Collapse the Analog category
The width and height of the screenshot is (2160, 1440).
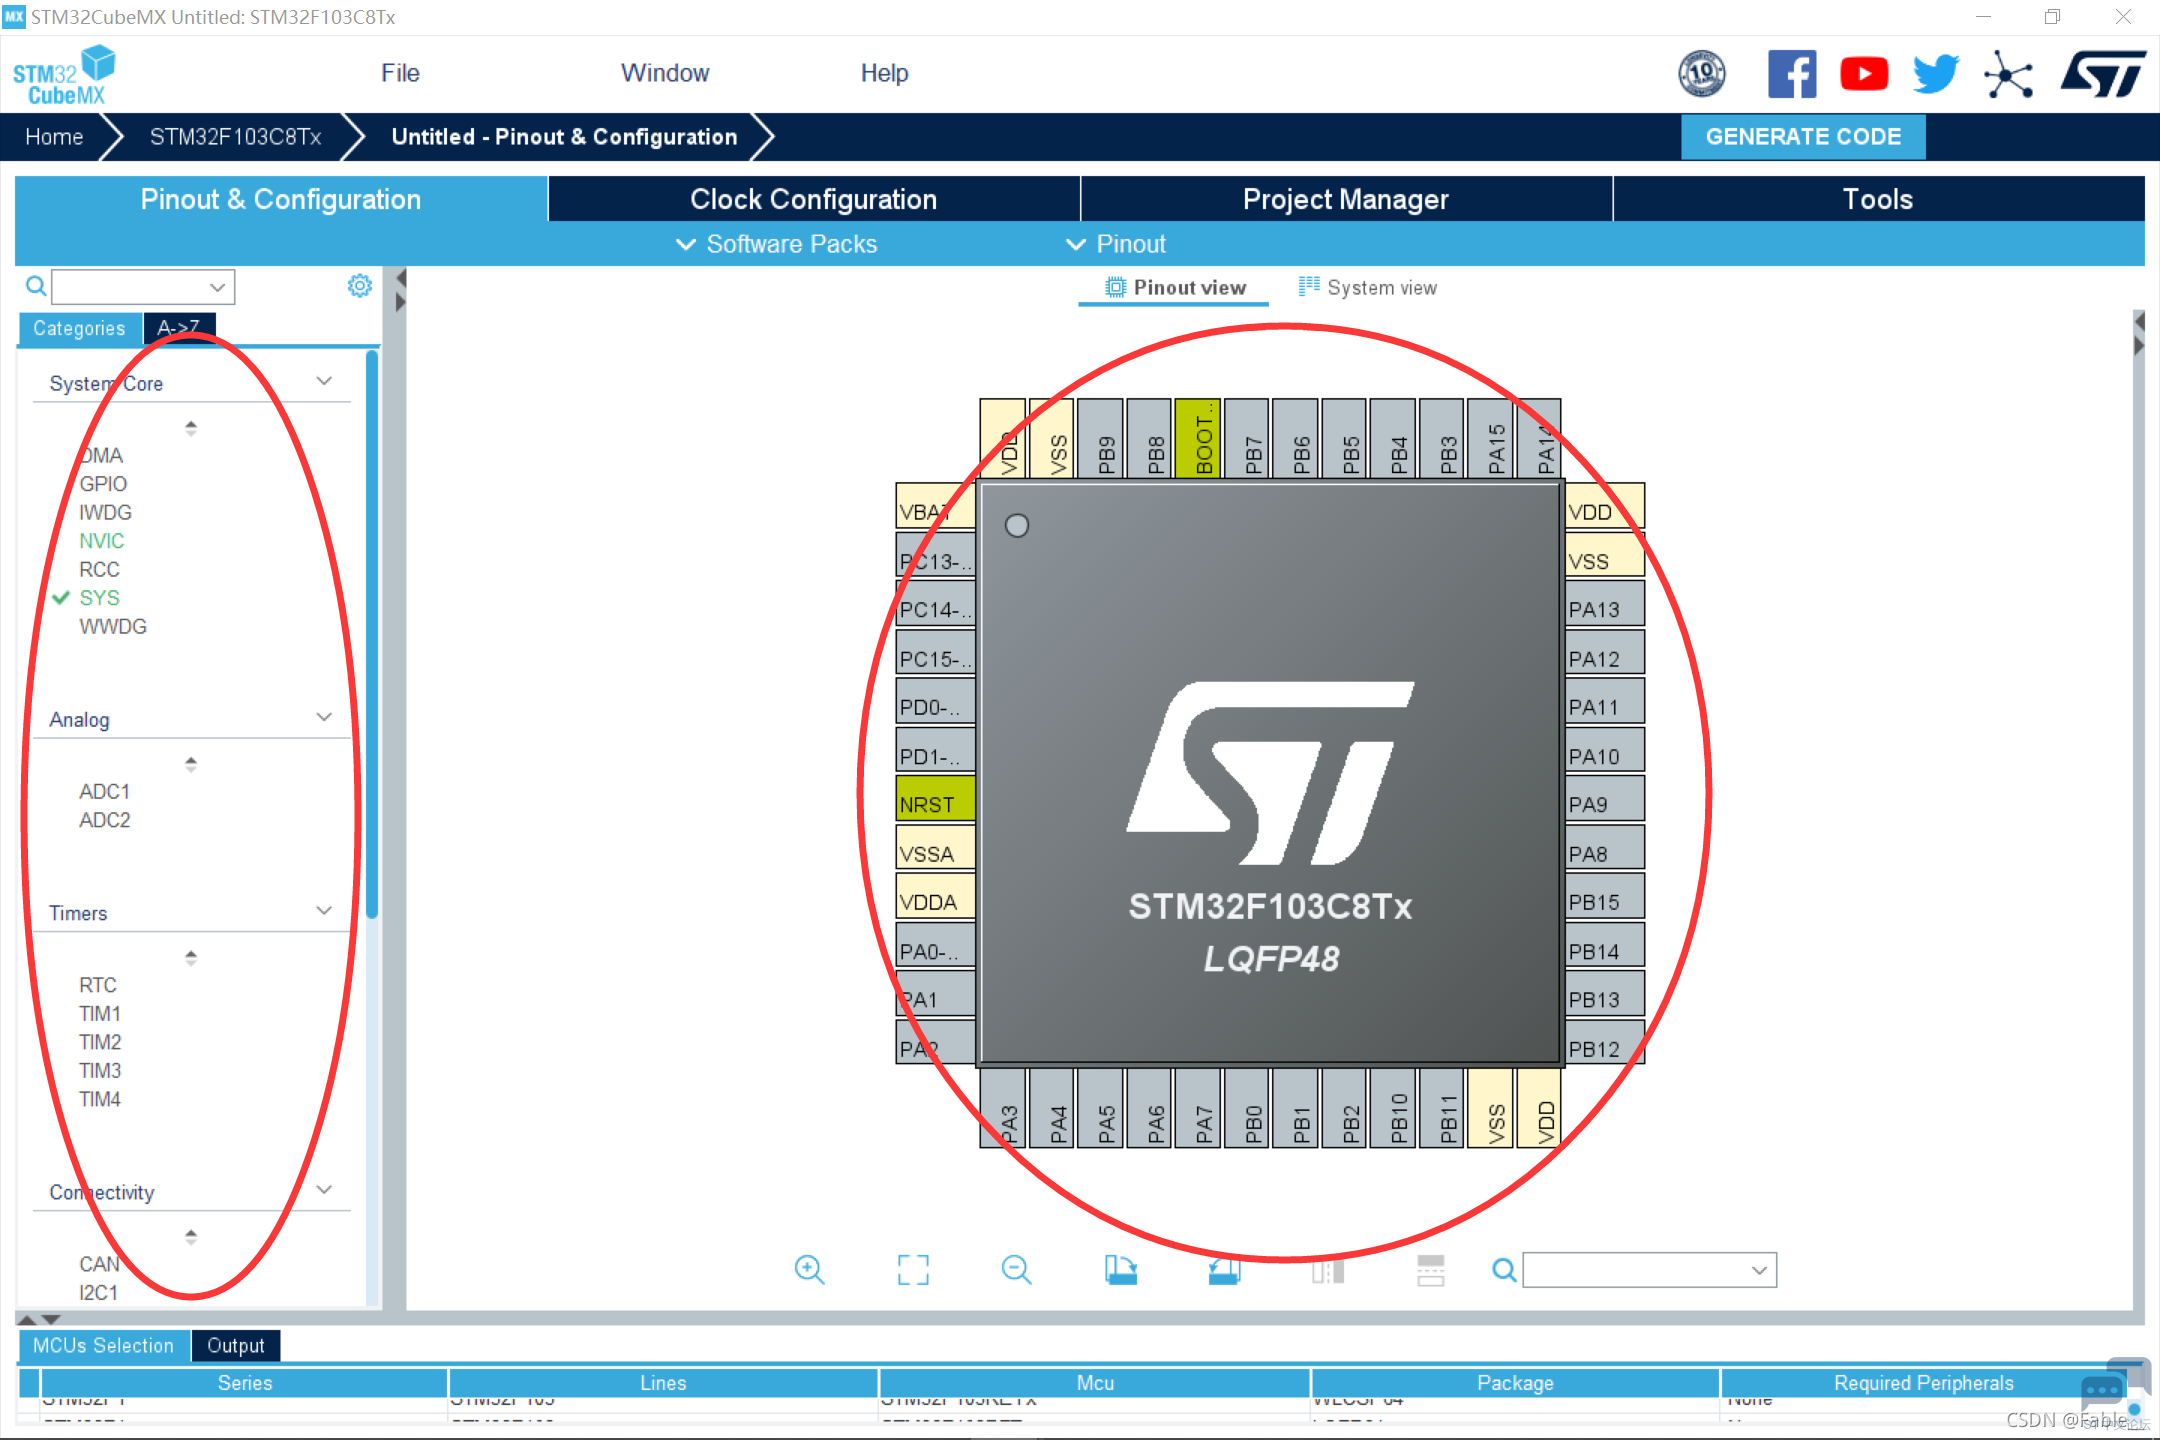tap(324, 717)
